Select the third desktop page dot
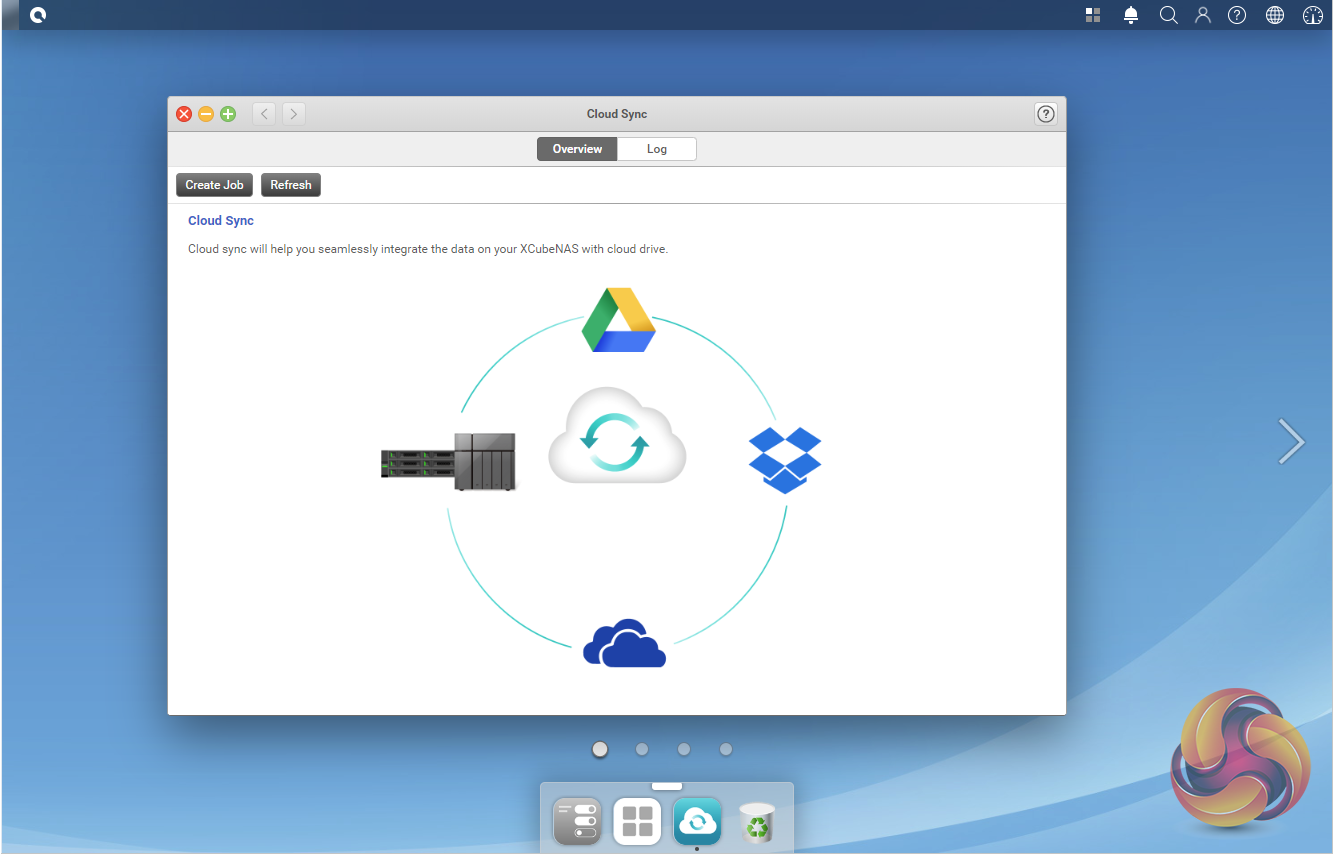Viewport: 1334px width, 854px height. point(684,749)
